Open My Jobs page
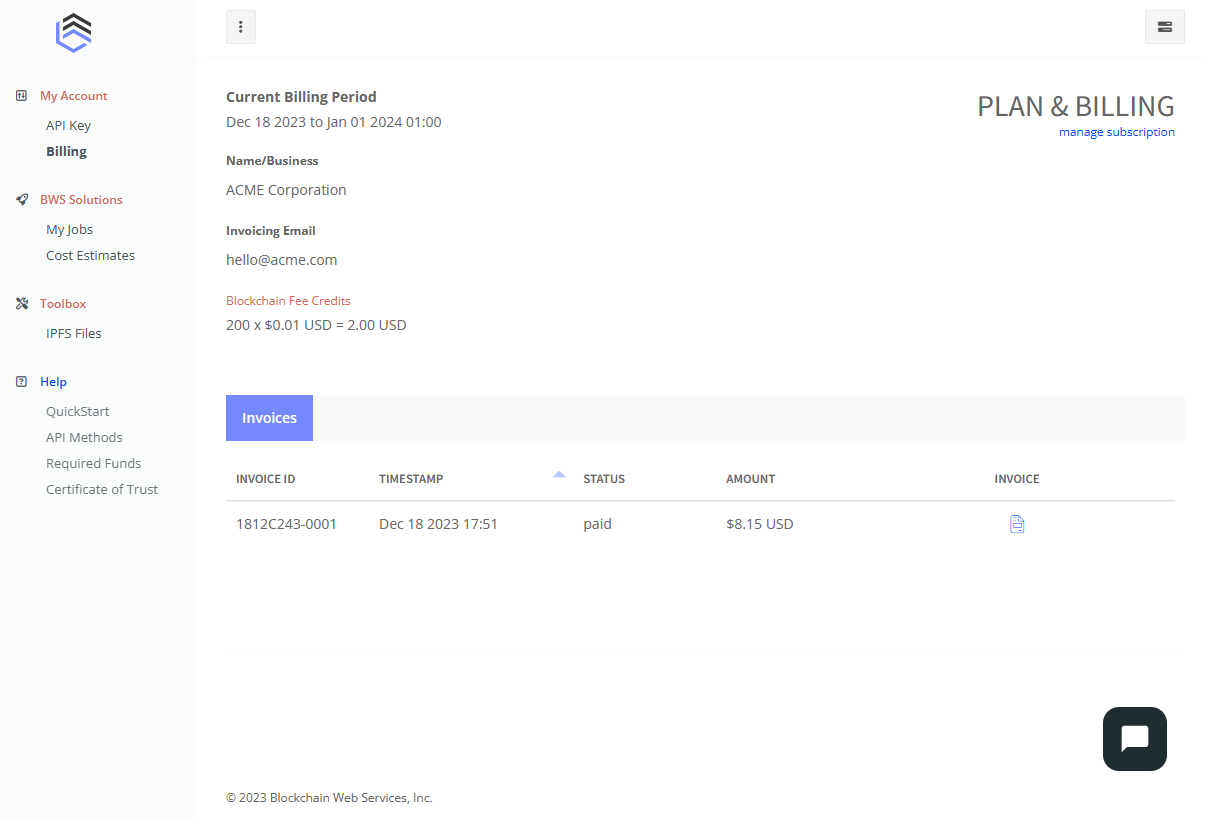This screenshot has height=818, width=1206. [x=69, y=230]
